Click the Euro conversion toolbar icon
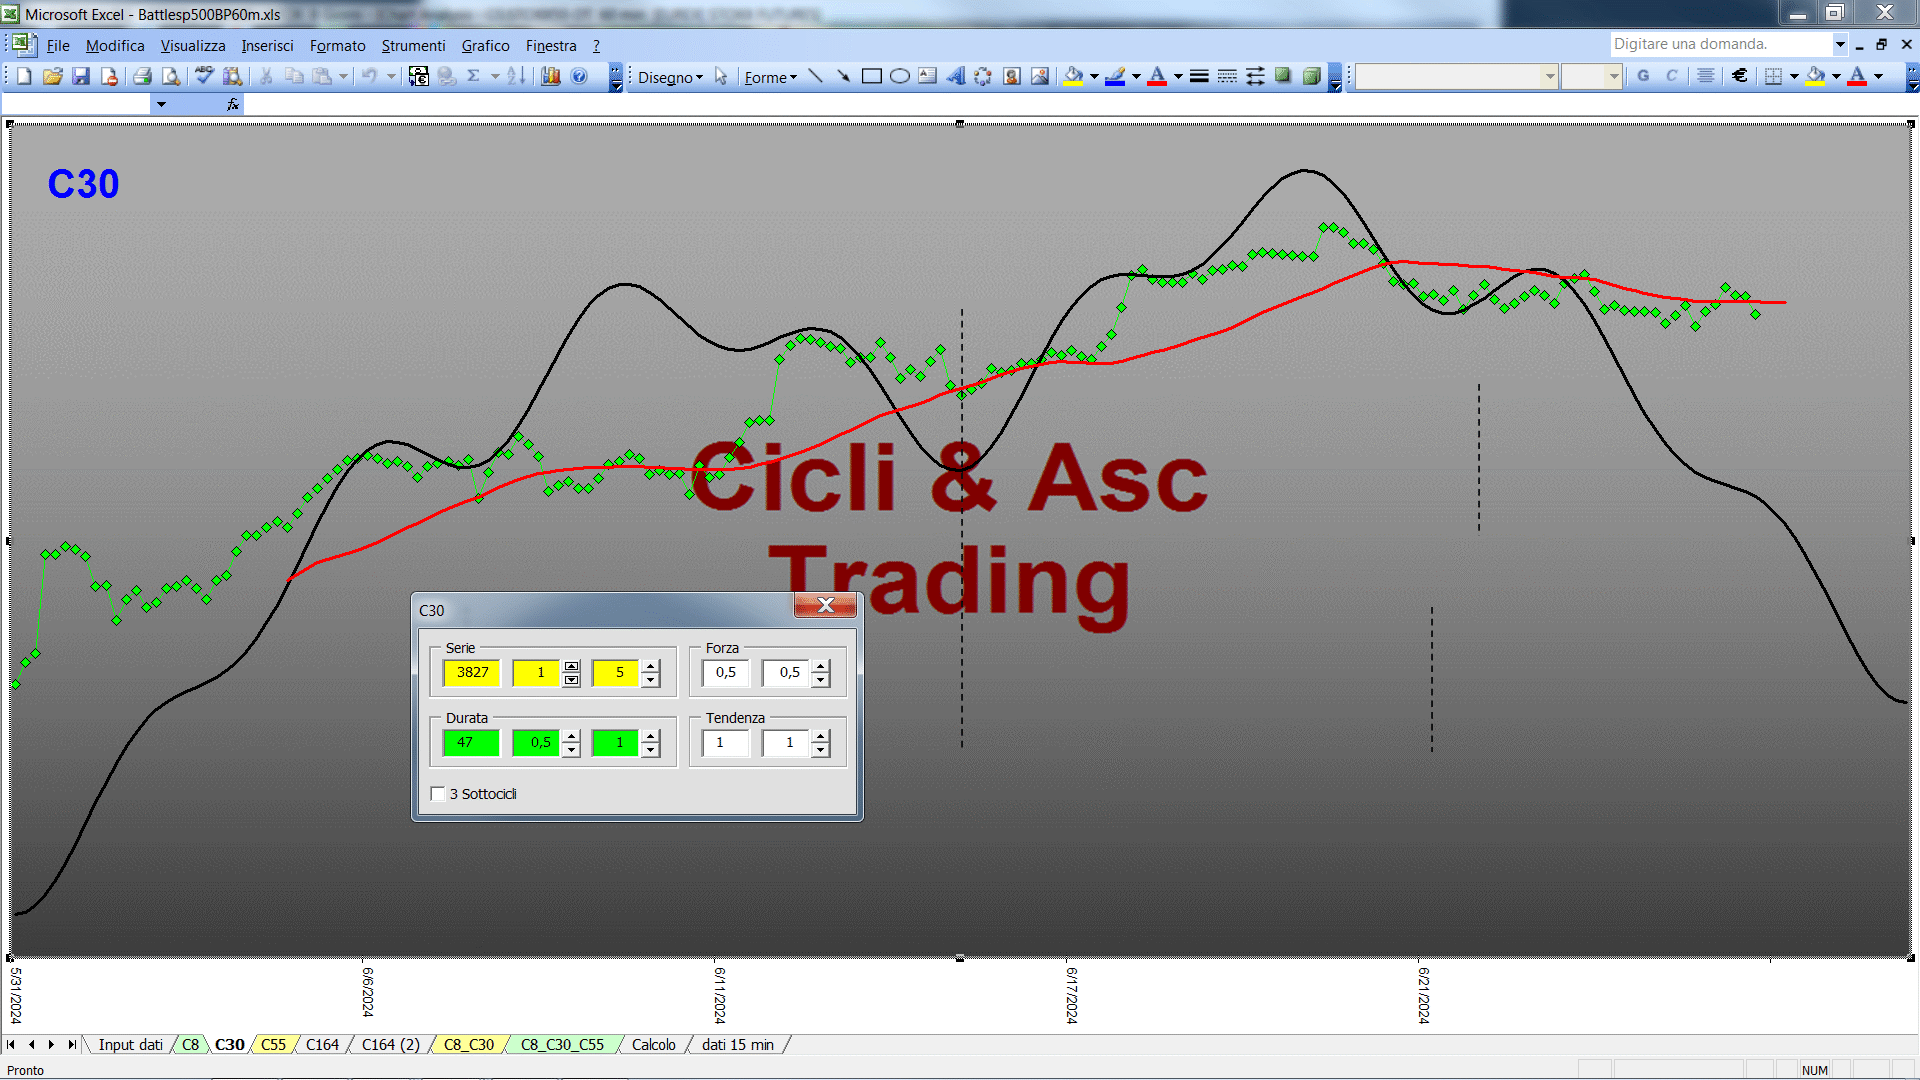Image resolution: width=1920 pixels, height=1080 pixels. 419,76
